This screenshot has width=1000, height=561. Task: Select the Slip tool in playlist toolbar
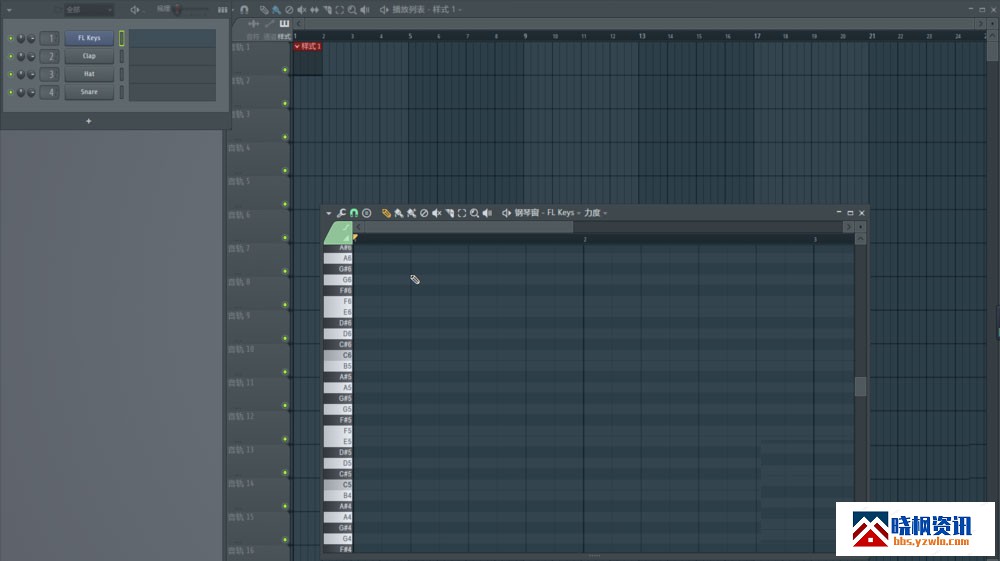click(314, 10)
